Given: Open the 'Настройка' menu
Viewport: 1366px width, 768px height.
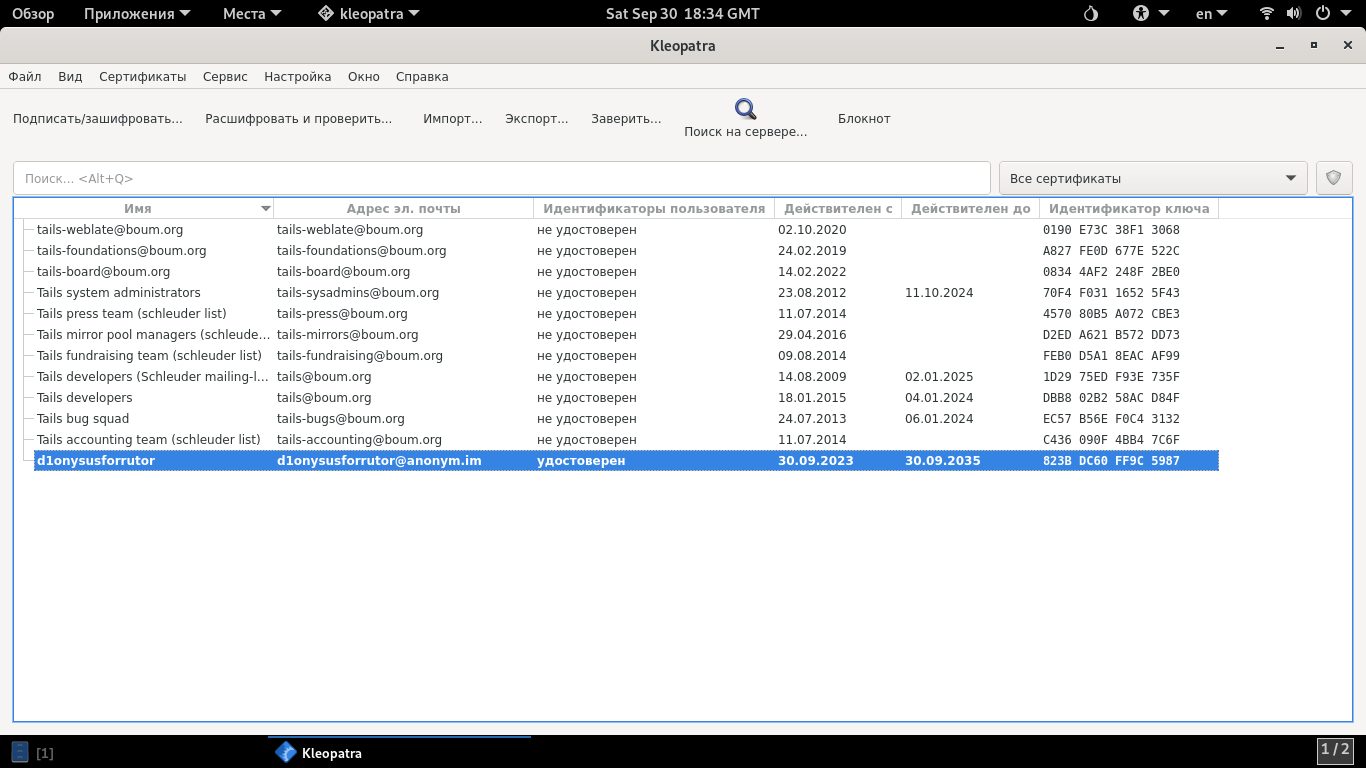Looking at the screenshot, I should coord(297,76).
